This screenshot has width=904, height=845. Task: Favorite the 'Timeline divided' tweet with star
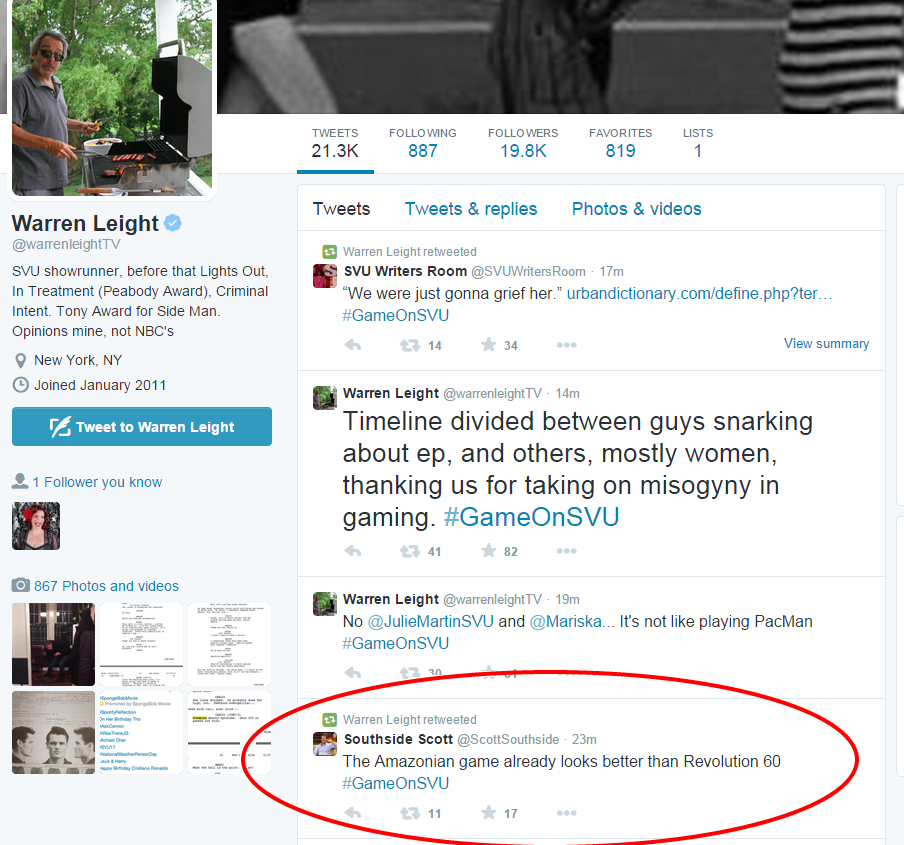488,551
